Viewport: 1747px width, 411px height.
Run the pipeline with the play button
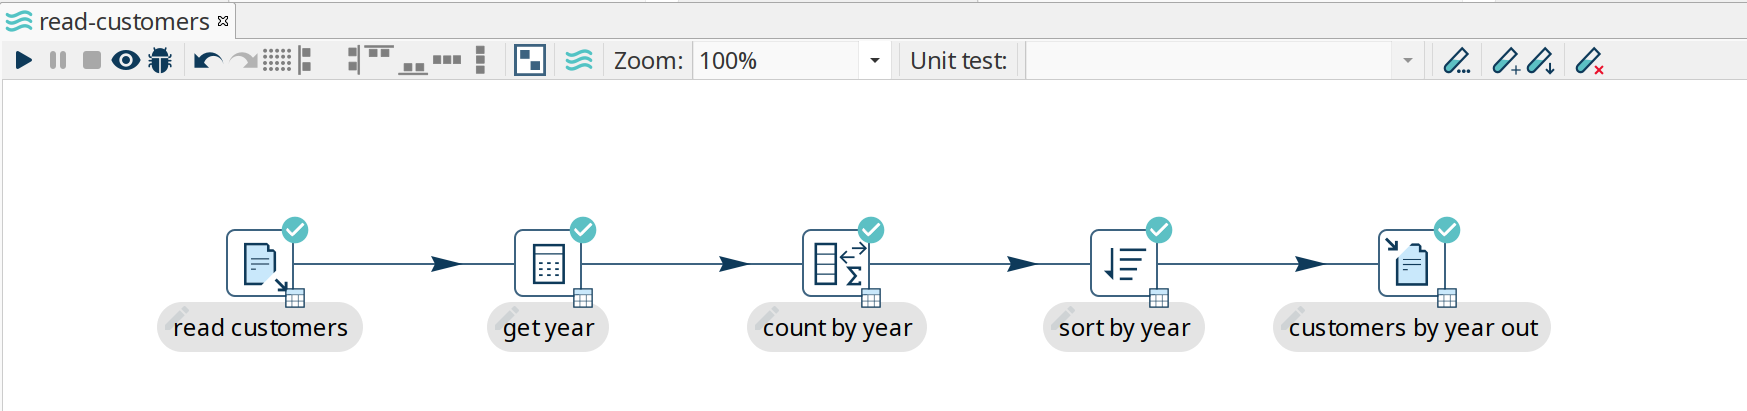pos(24,61)
